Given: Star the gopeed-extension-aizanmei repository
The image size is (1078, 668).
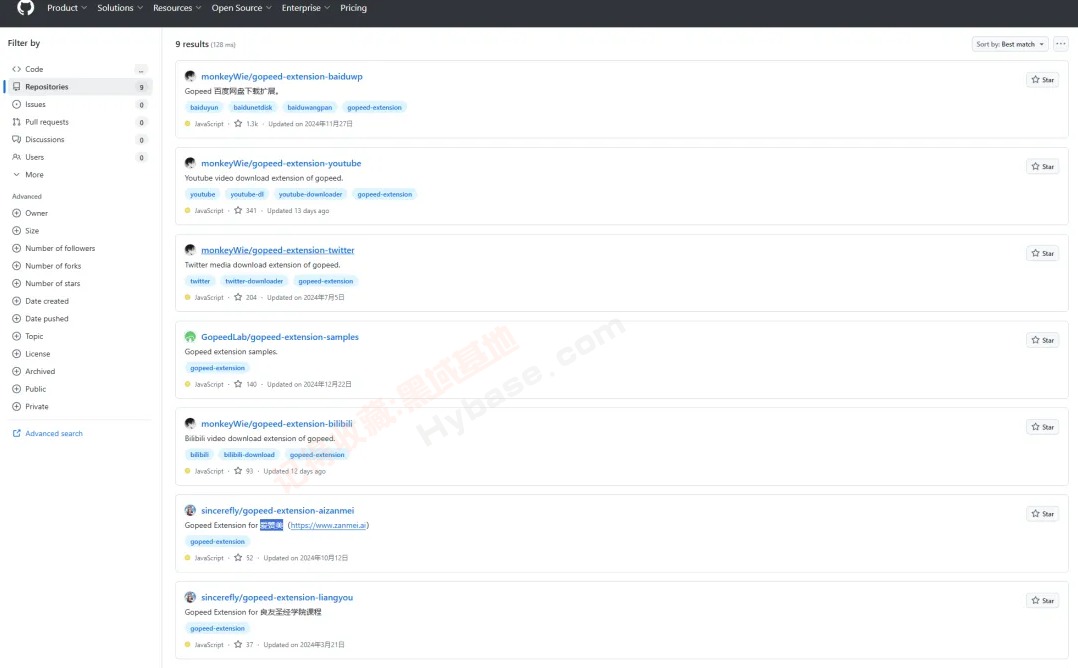Looking at the screenshot, I should 1042,513.
